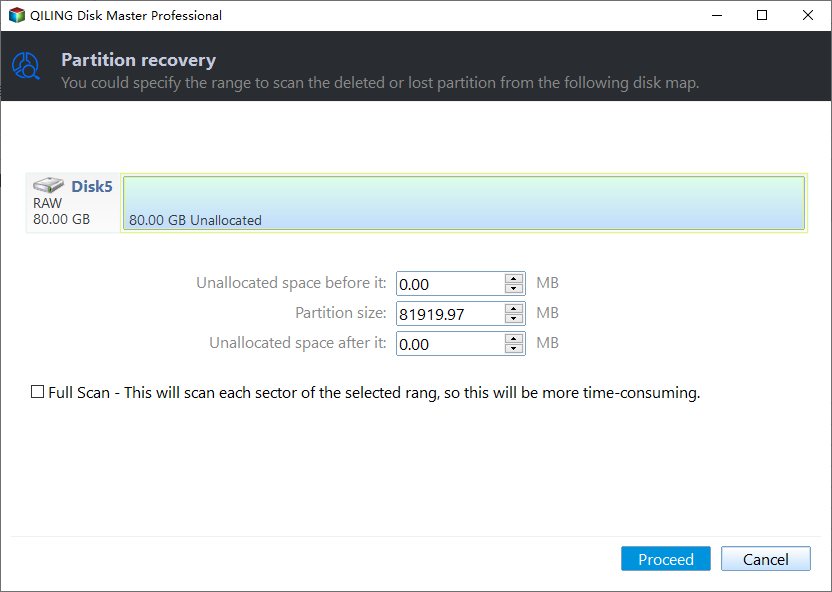This screenshot has height=592, width=832.
Task: Focus the Unallocated space before it field
Action: [x=450, y=284]
